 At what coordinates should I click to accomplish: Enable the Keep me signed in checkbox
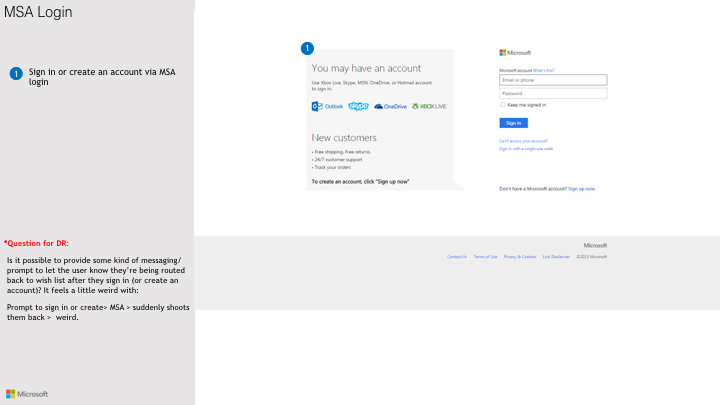(502, 105)
